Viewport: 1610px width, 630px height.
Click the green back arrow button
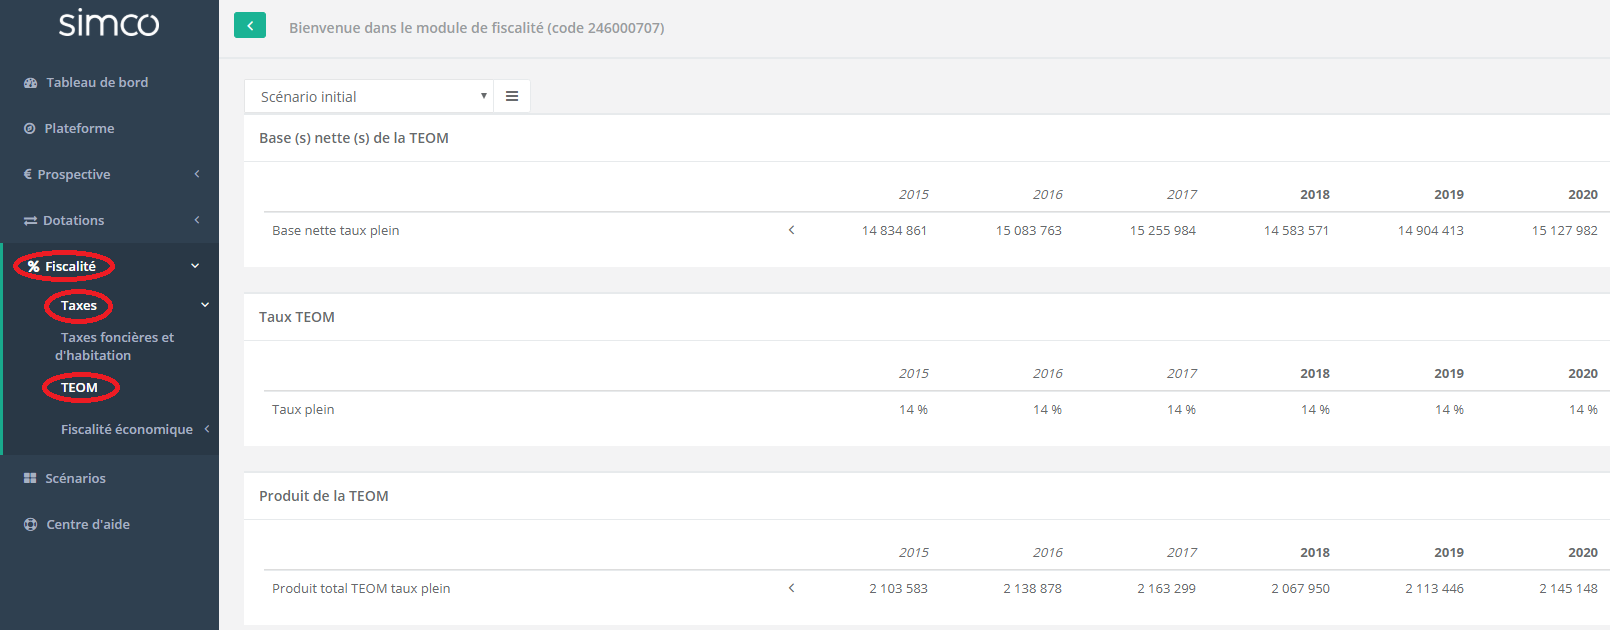pos(250,26)
